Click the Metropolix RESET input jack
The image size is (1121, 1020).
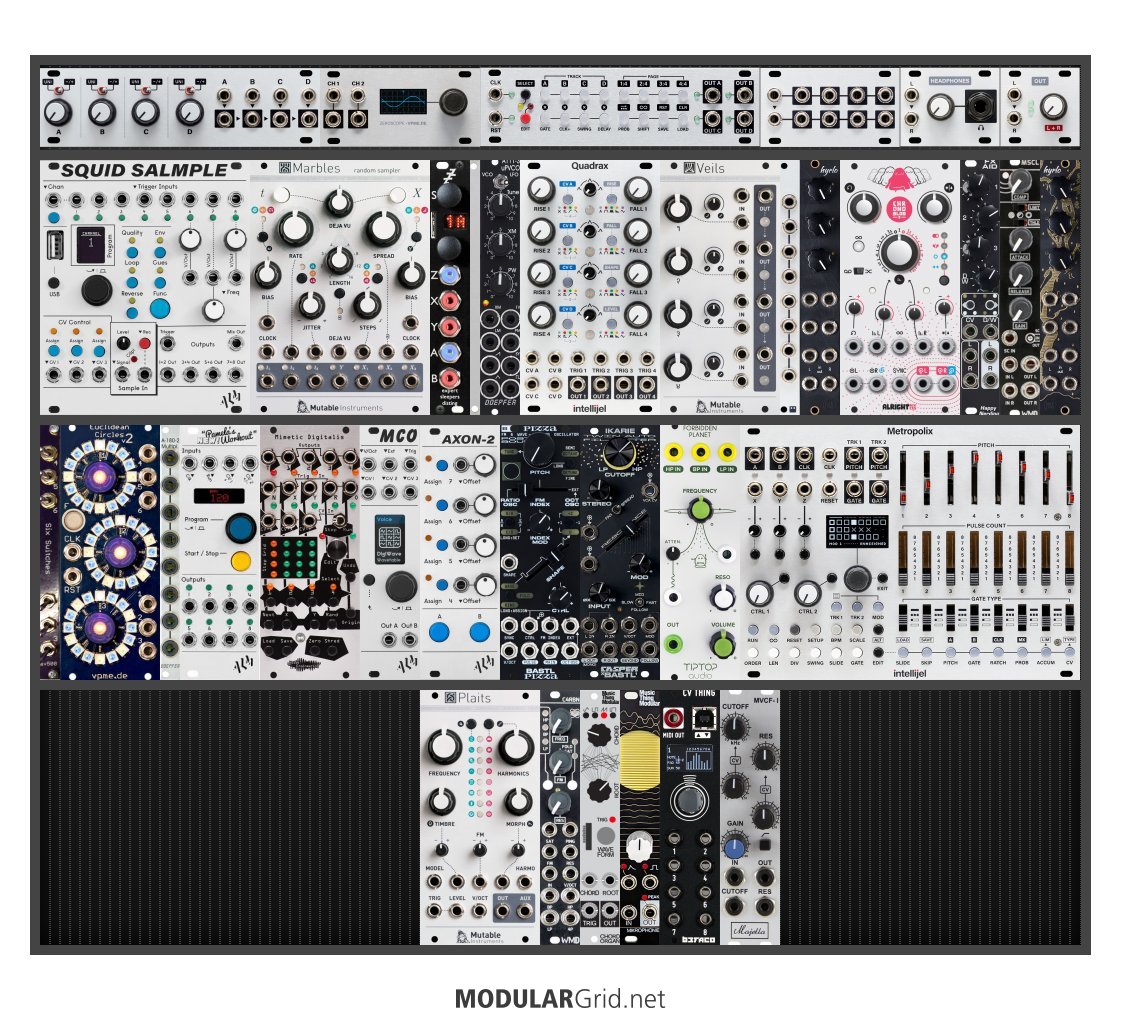pyautogui.click(x=829, y=489)
